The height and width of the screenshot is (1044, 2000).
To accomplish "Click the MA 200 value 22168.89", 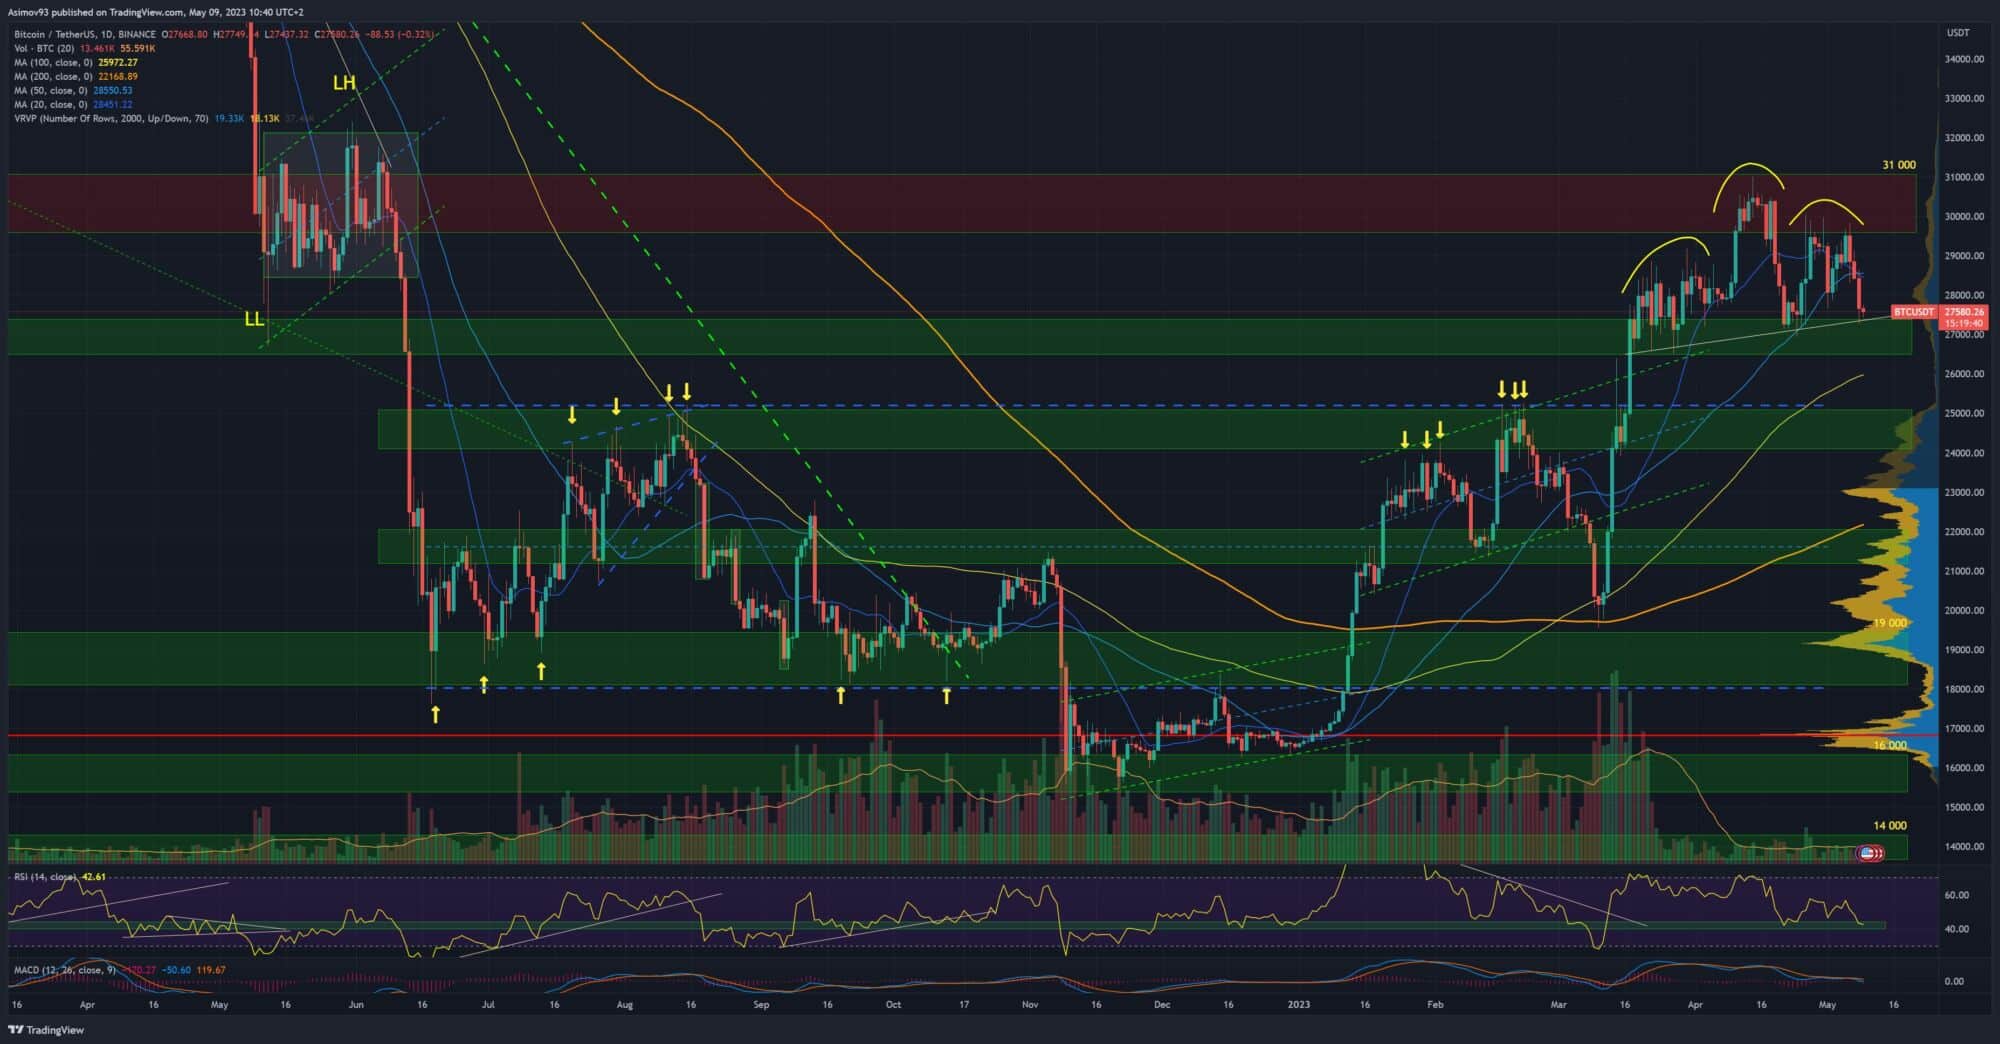I will [118, 76].
